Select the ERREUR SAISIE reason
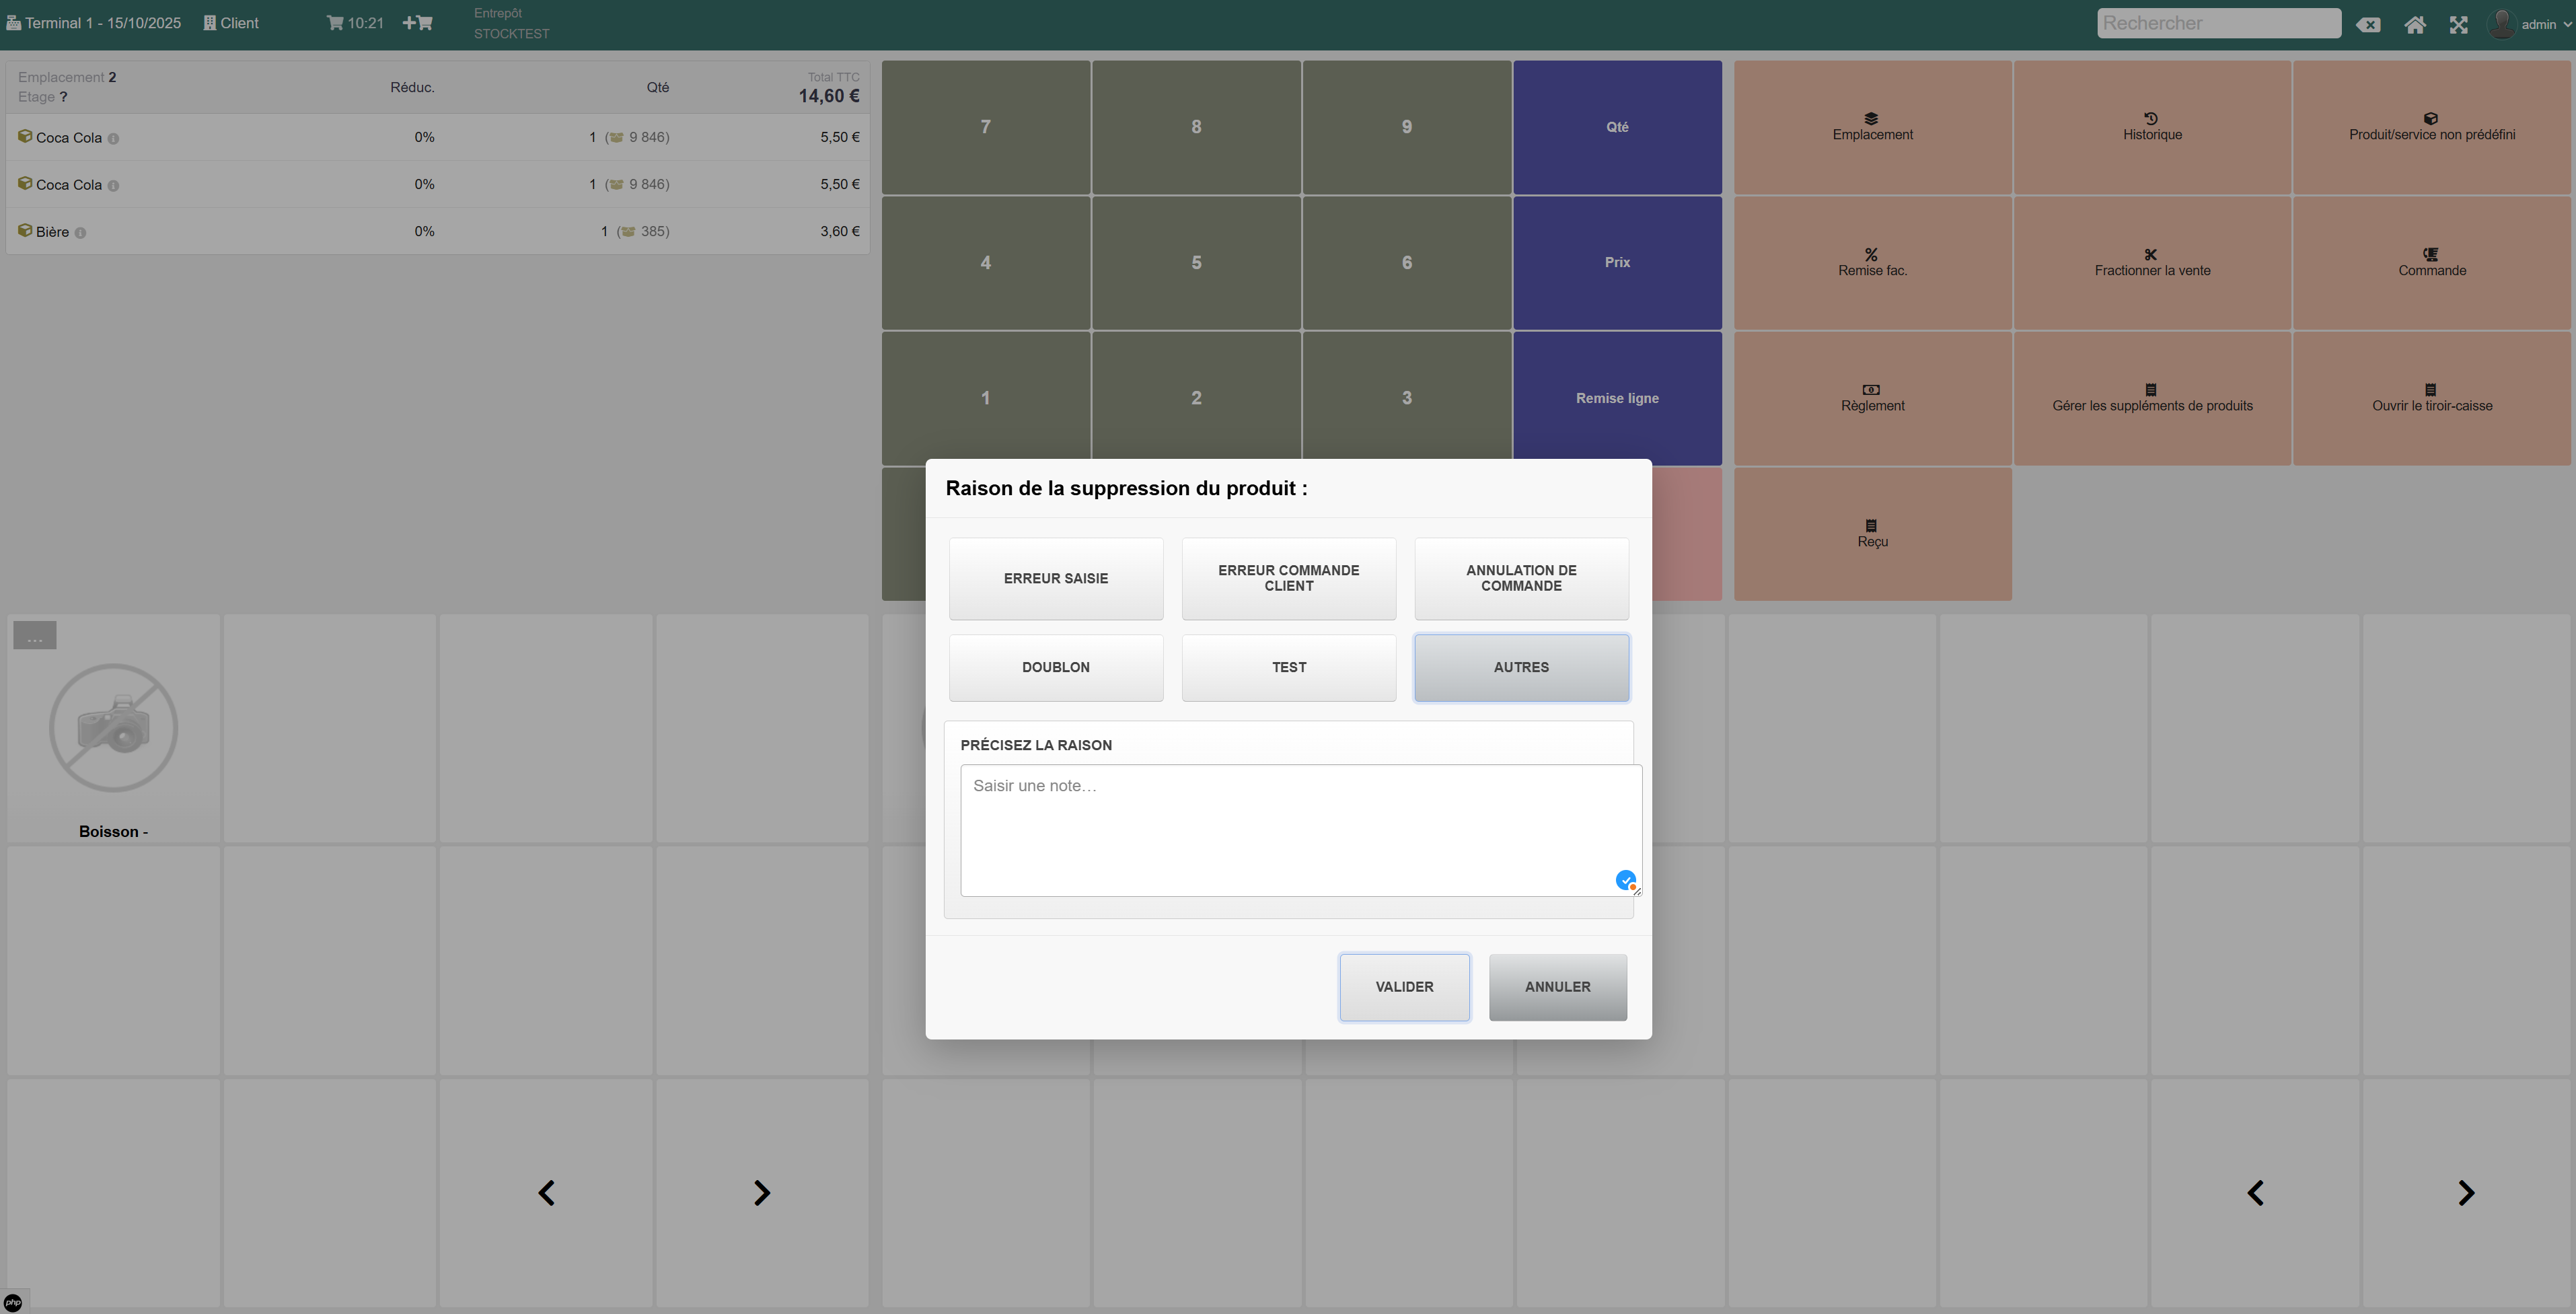Viewport: 2576px width, 1314px height. click(1055, 578)
